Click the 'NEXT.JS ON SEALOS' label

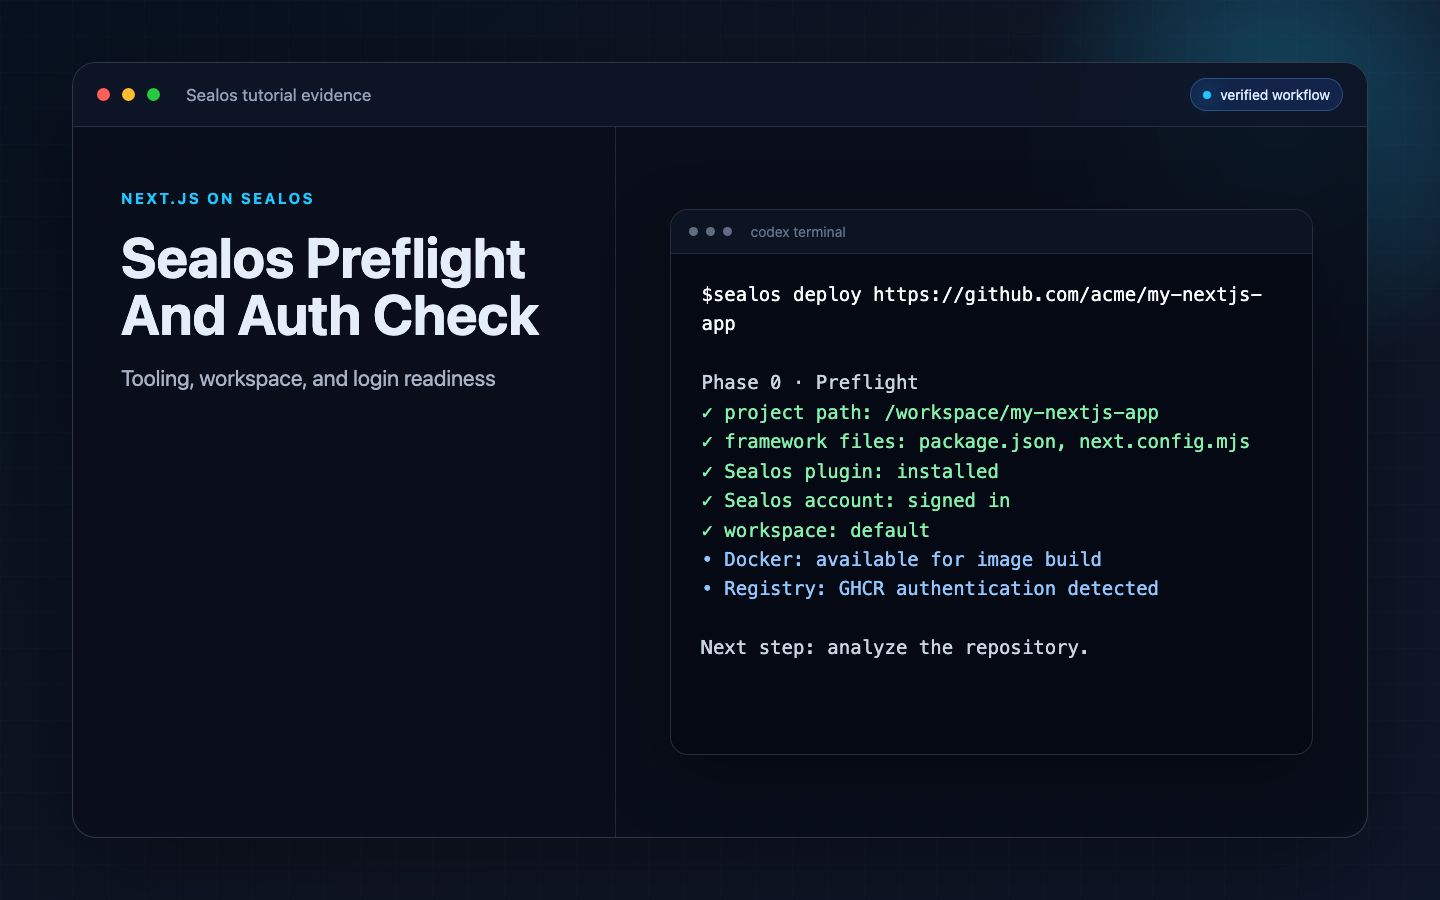(217, 199)
